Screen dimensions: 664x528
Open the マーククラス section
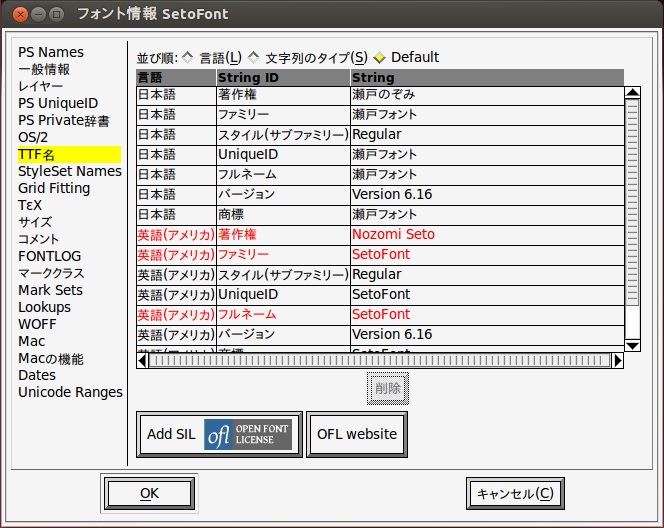(51, 273)
